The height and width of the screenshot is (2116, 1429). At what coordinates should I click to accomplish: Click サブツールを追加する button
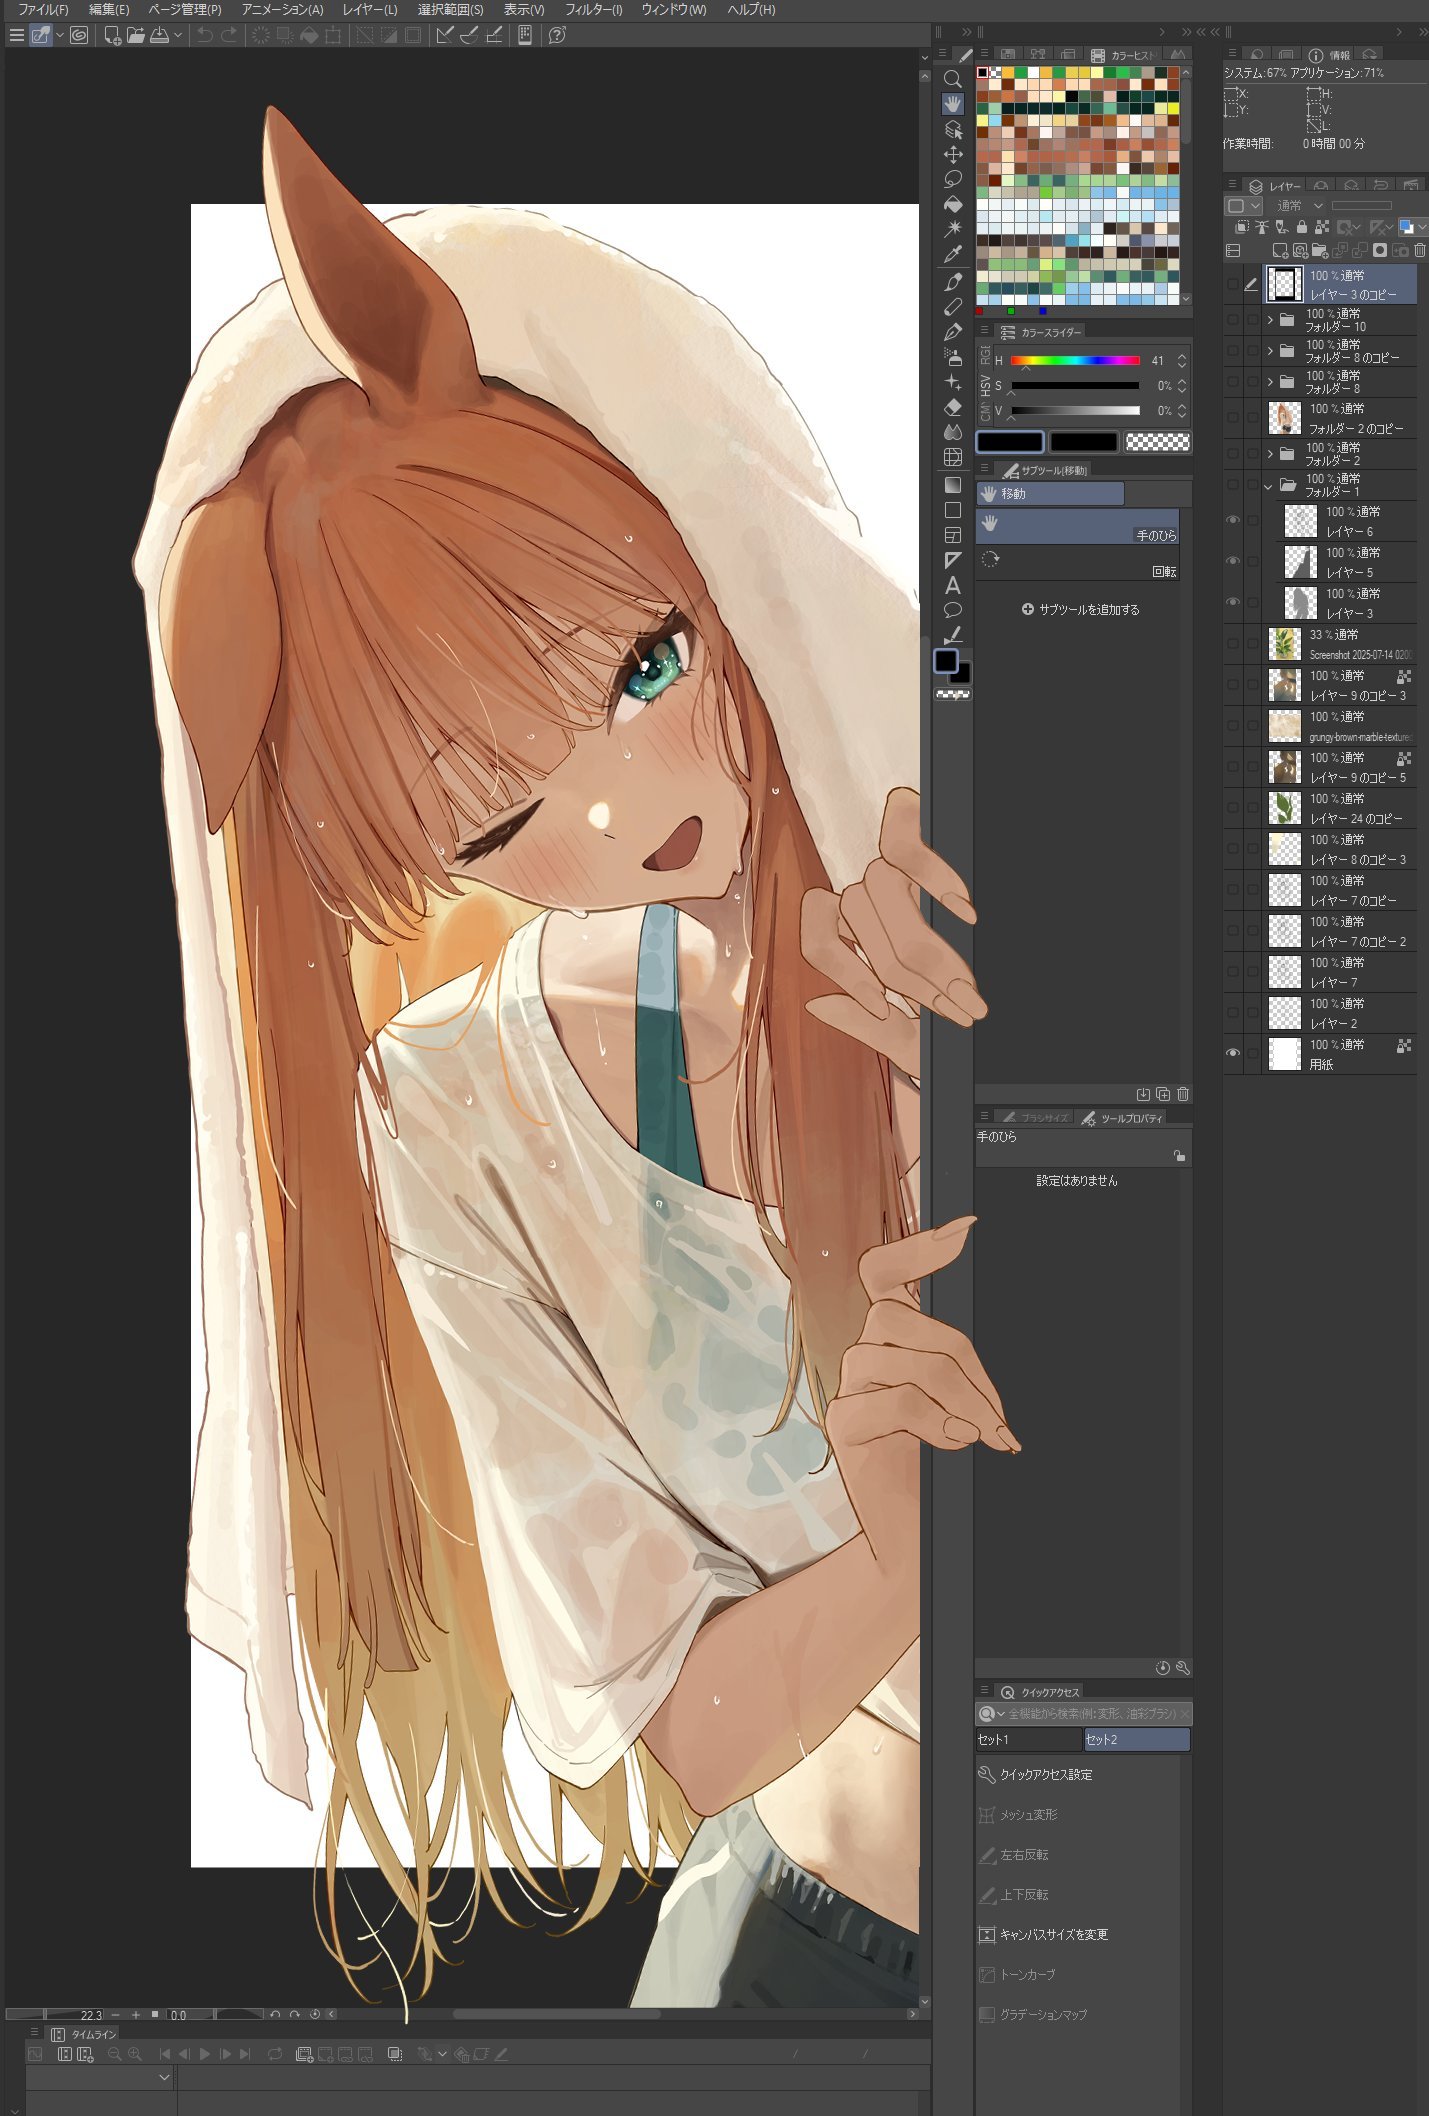point(1080,609)
